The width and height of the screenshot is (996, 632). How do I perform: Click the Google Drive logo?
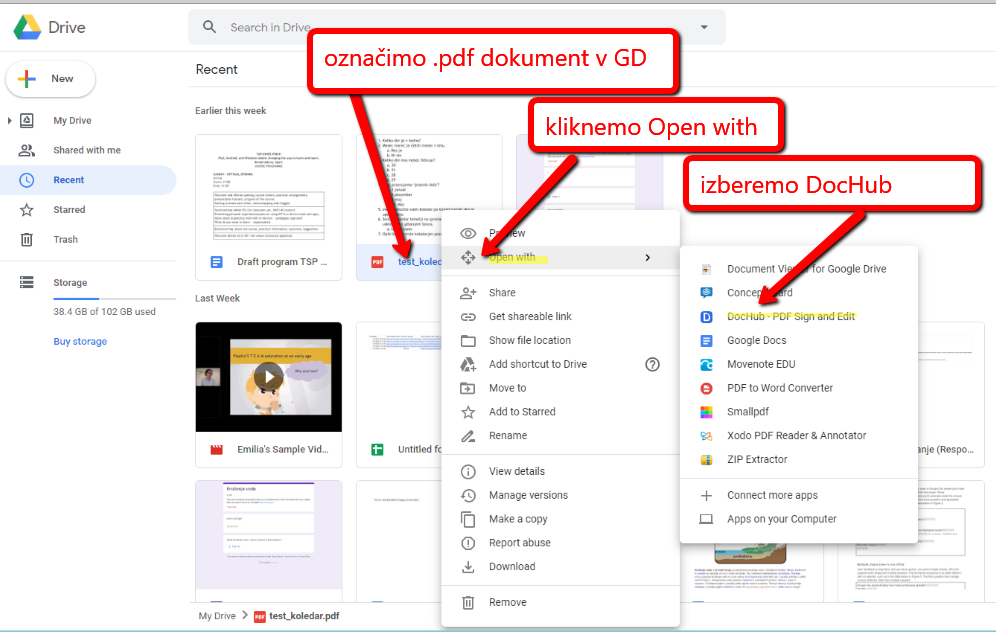(x=28, y=27)
